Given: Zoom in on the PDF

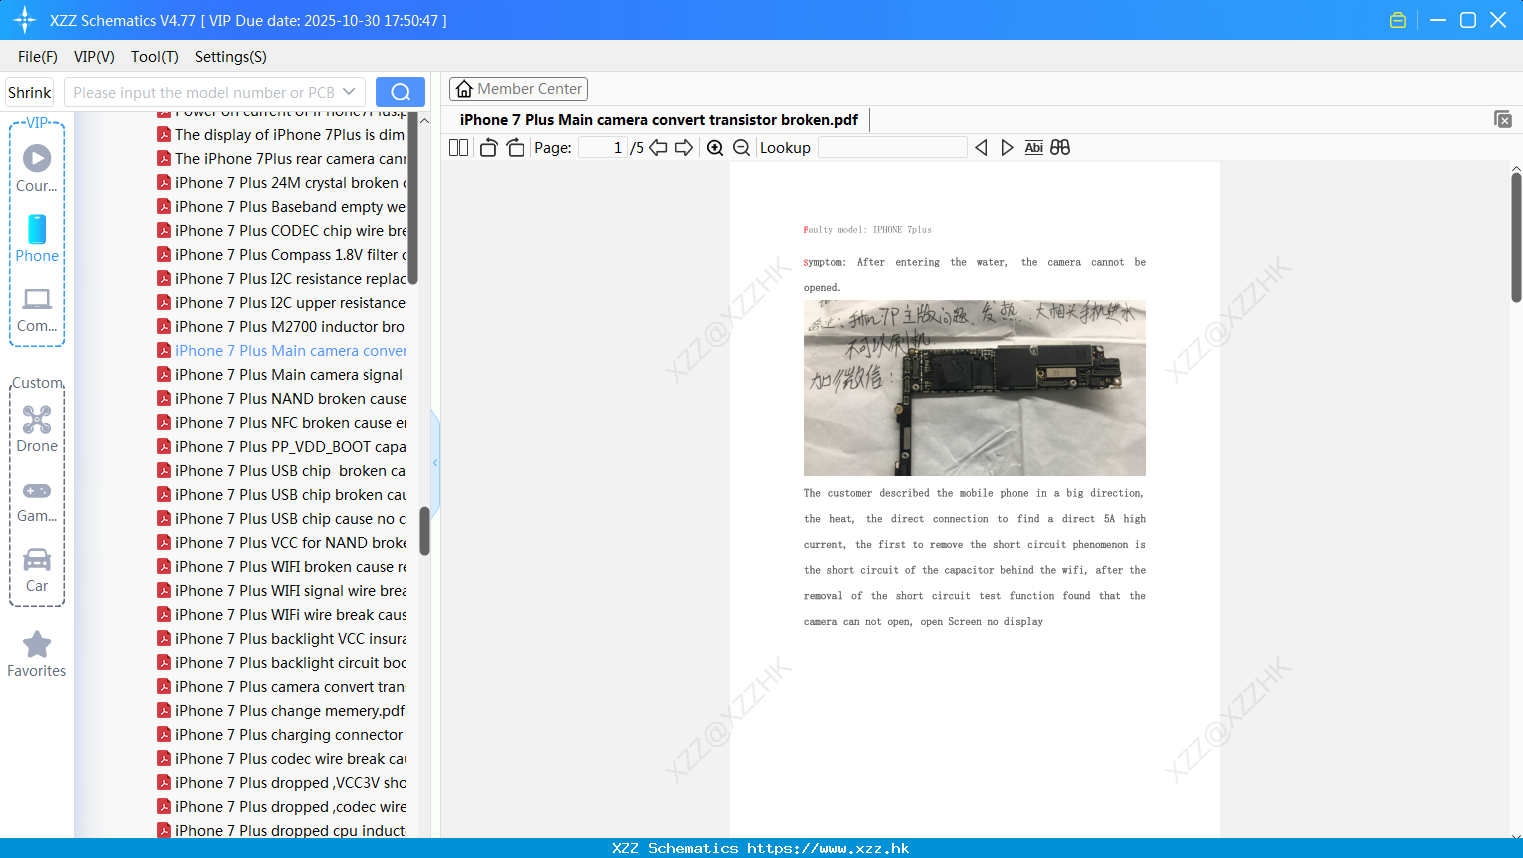Looking at the screenshot, I should 715,148.
